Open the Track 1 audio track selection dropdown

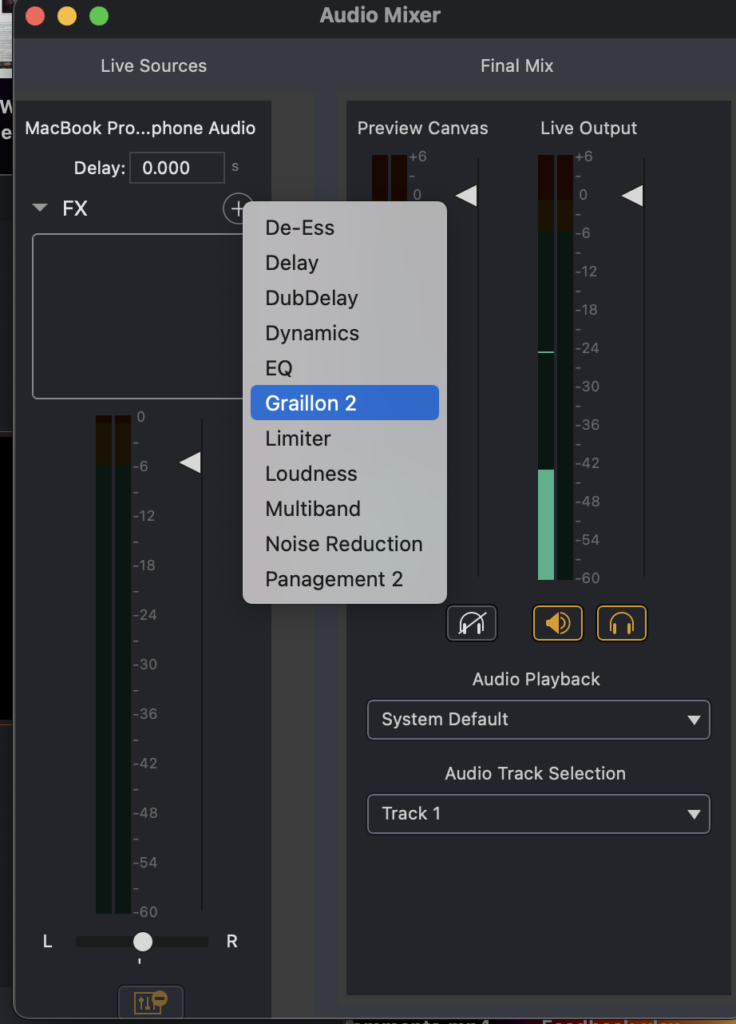coord(538,814)
